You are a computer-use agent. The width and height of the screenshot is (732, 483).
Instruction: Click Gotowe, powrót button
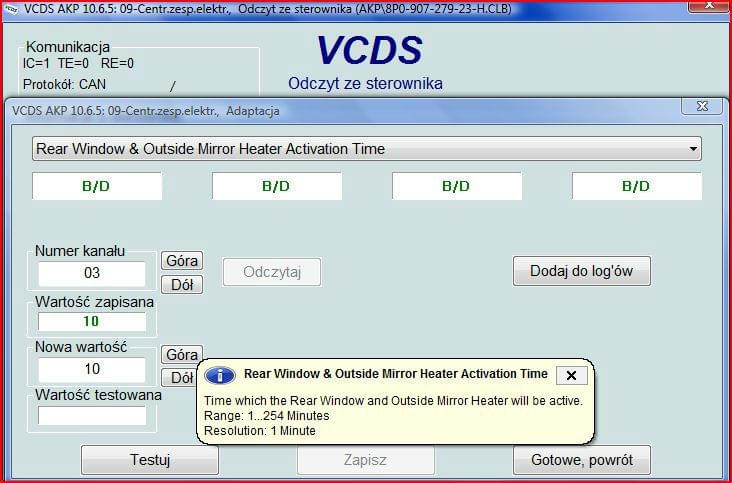[x=582, y=460]
